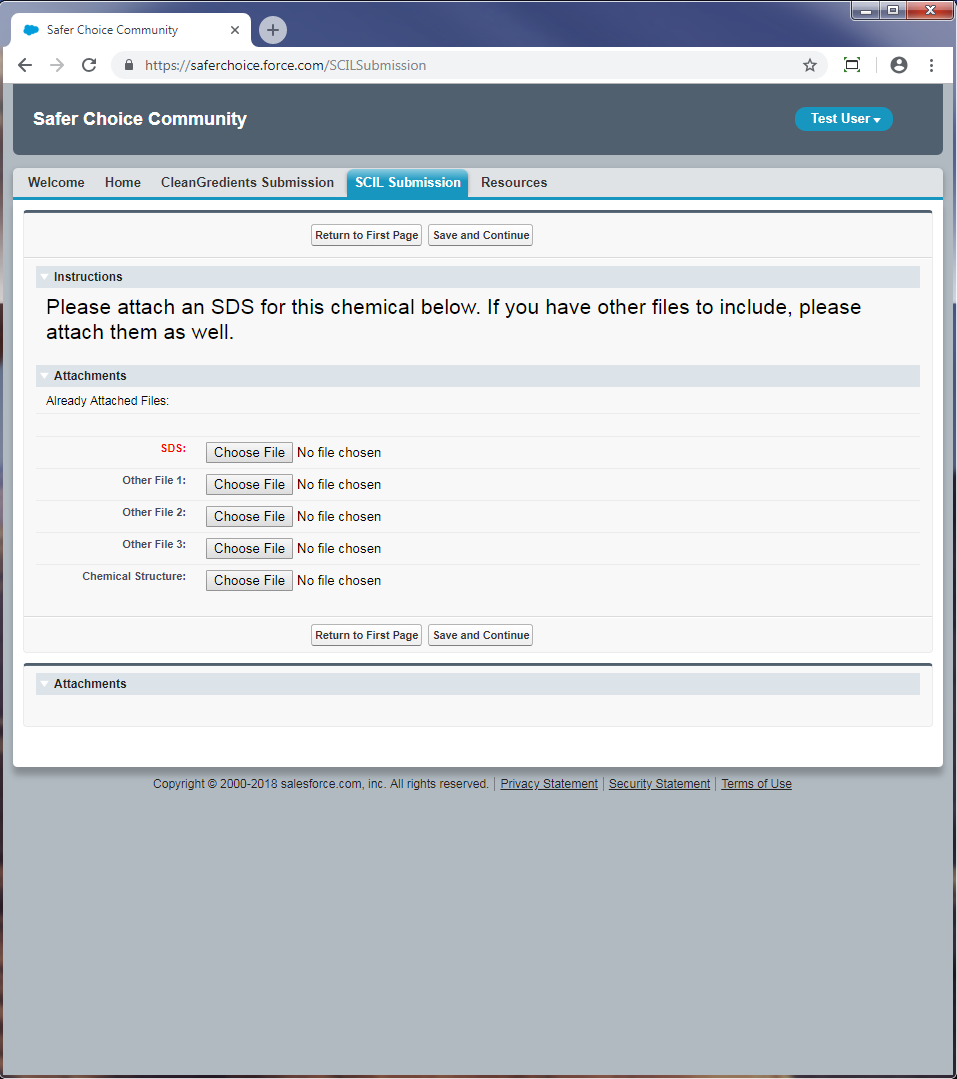The height and width of the screenshot is (1079, 957).
Task: Choose a file for SDS
Action: point(249,453)
